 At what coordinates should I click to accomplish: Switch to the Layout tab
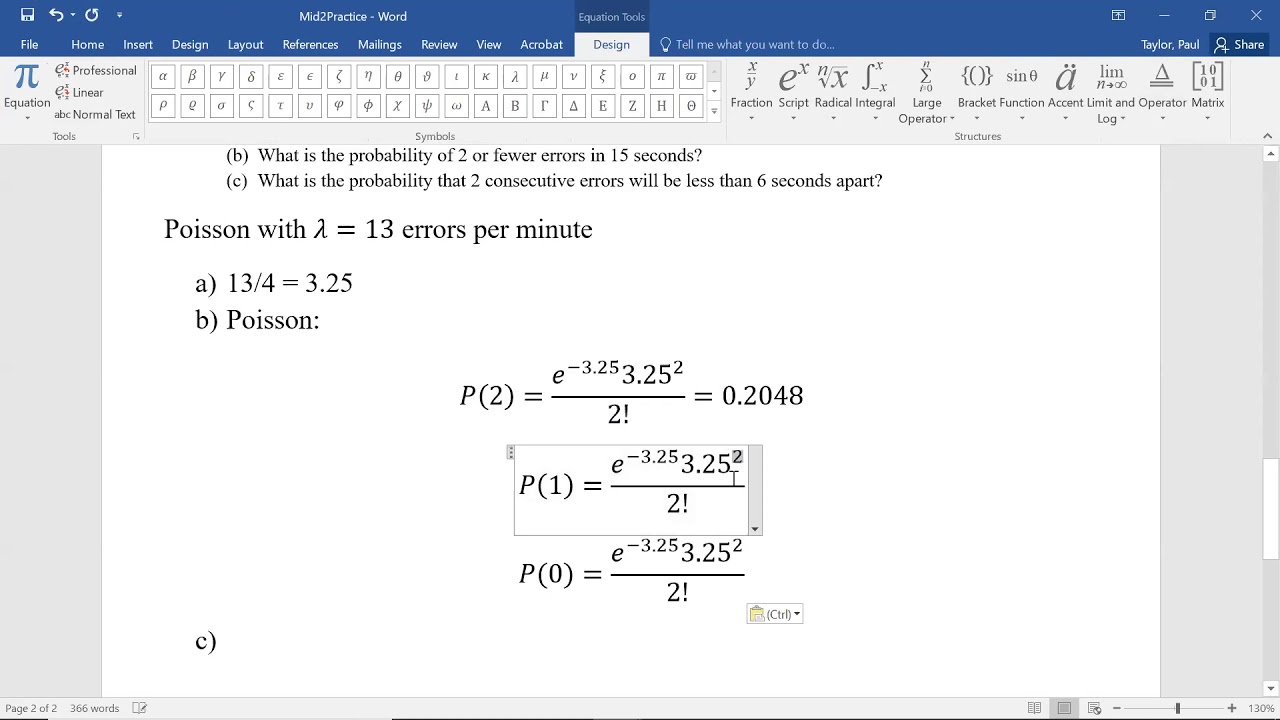[x=245, y=44]
